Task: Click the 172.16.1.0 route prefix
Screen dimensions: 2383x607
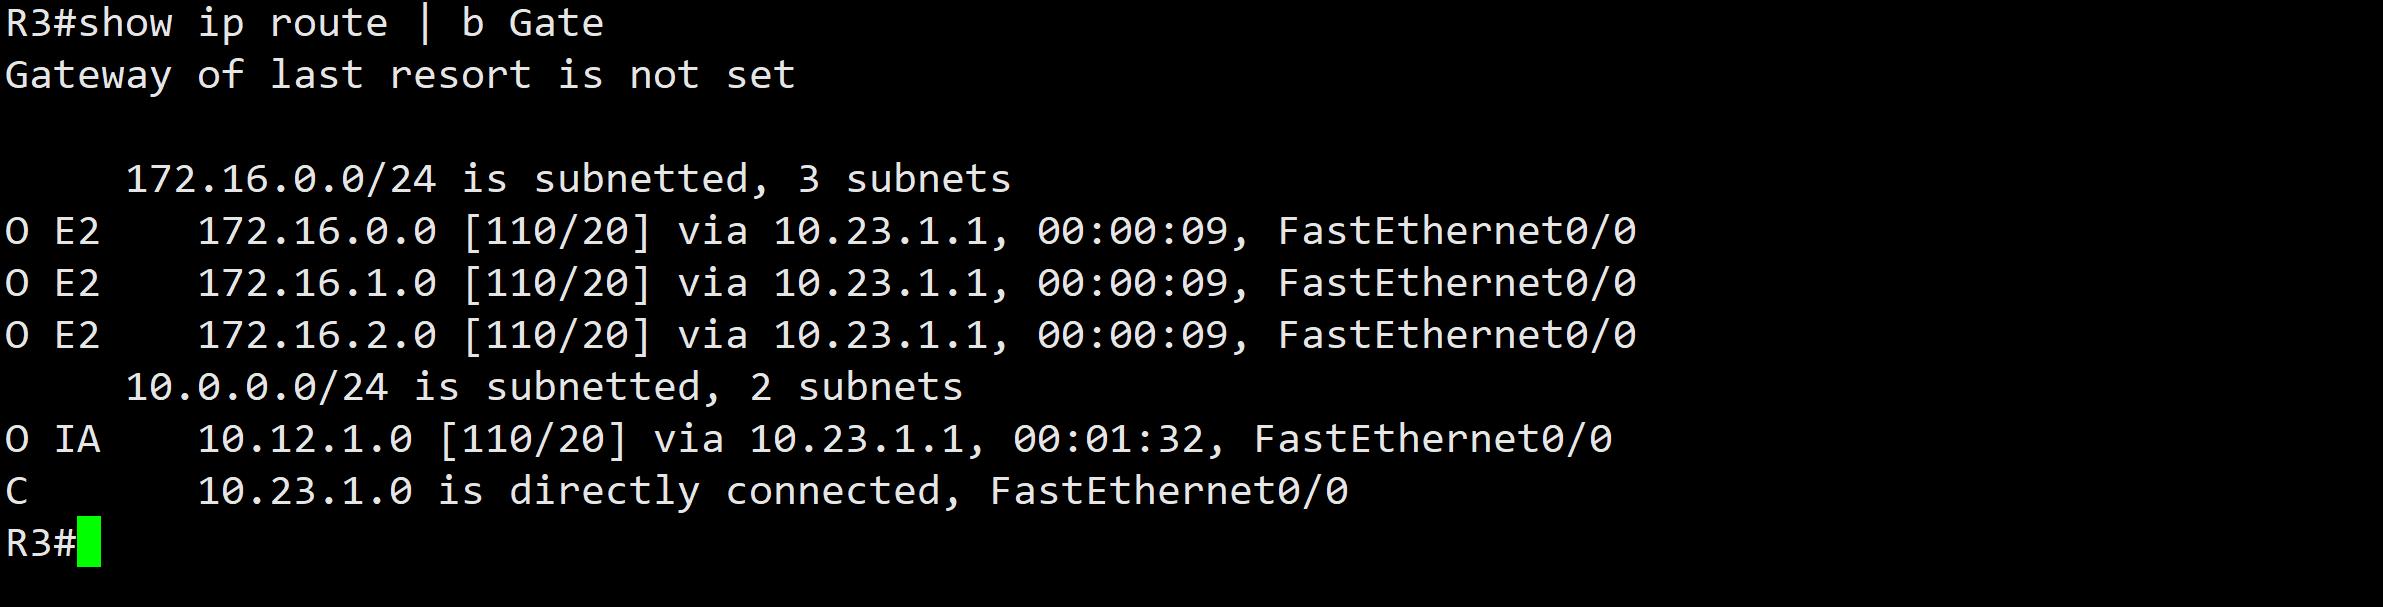Action: 317,283
